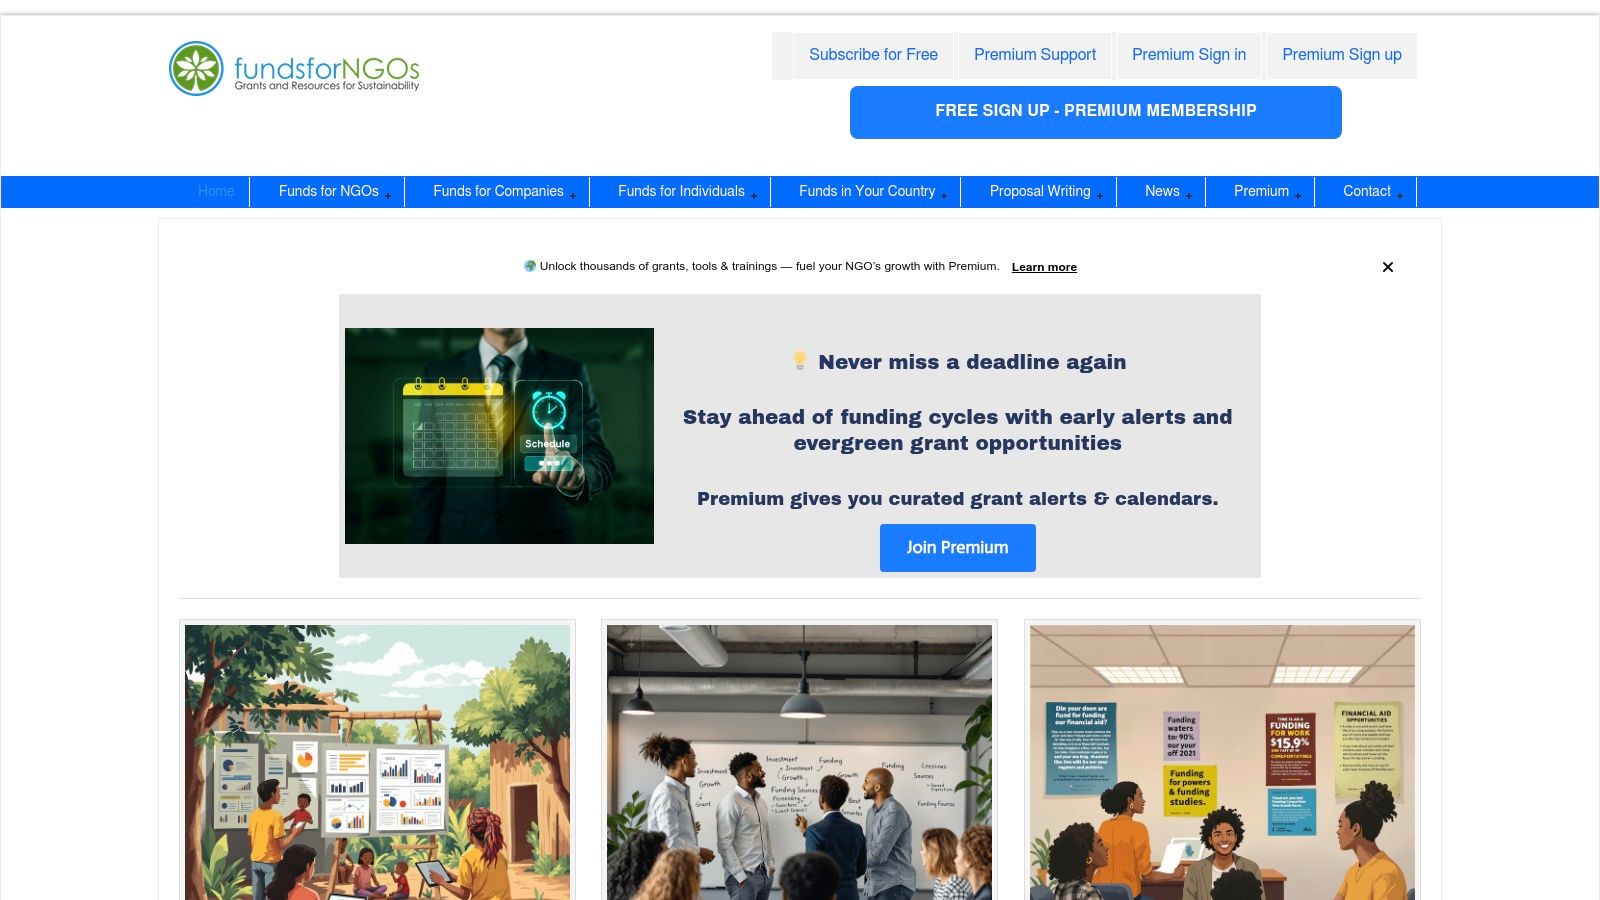This screenshot has height=900, width=1600.
Task: Open the calendar schedule promo image
Action: [499, 436]
